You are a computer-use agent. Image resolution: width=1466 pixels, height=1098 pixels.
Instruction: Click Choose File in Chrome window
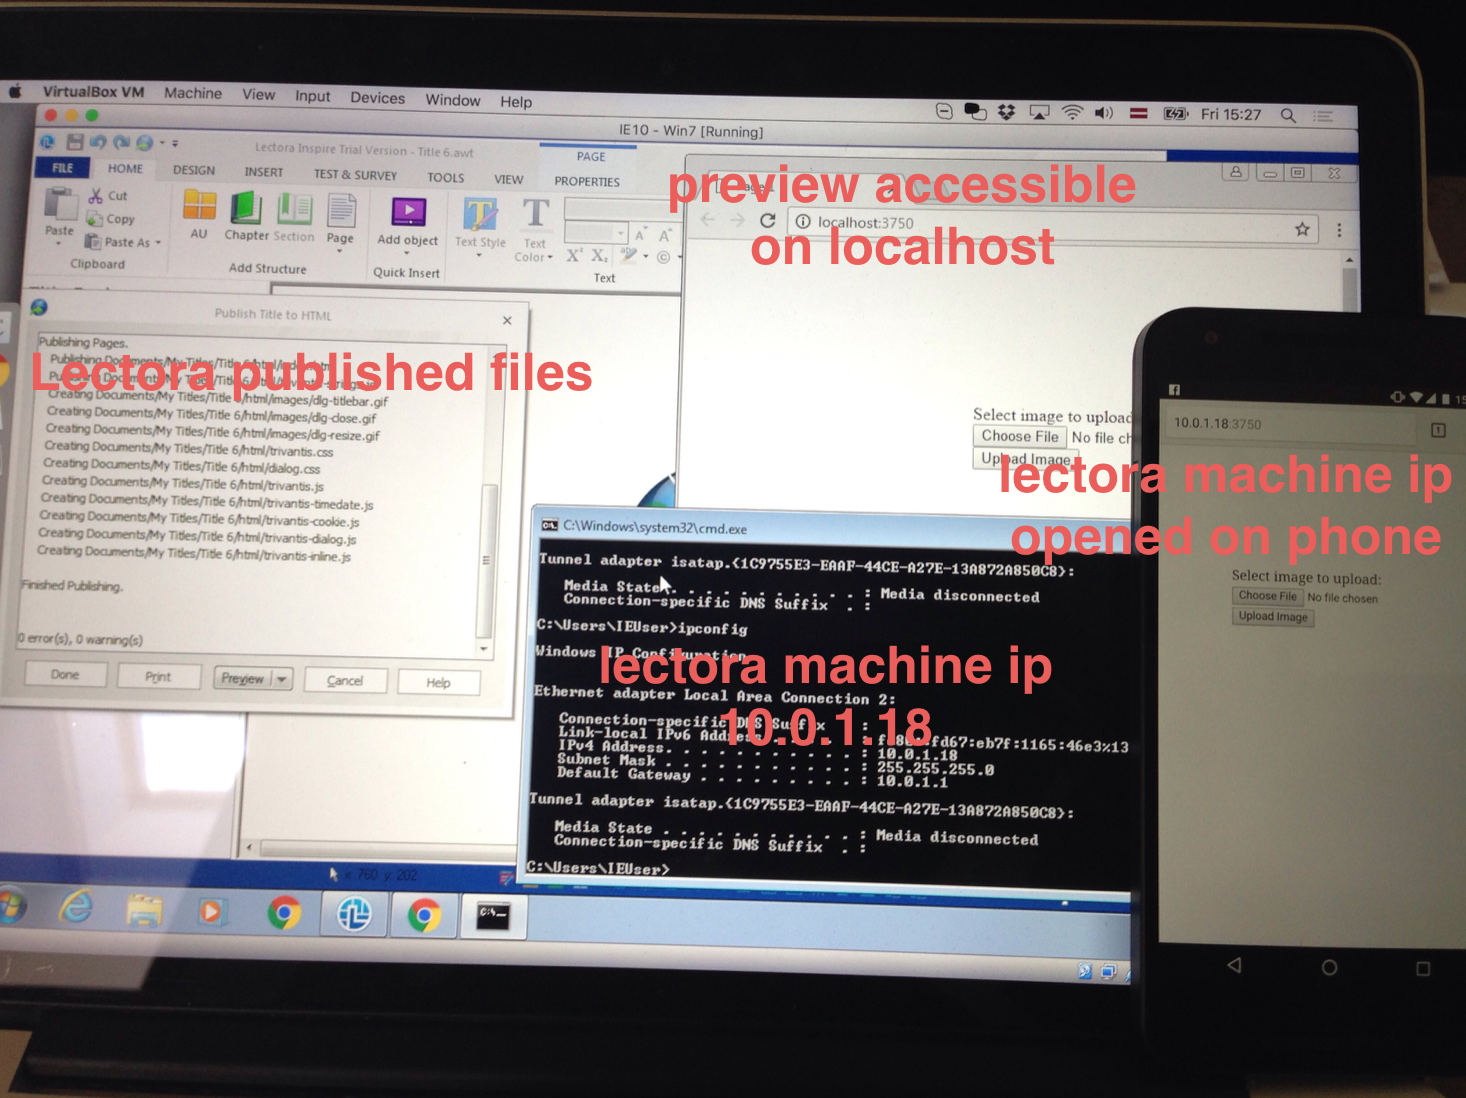point(1019,436)
